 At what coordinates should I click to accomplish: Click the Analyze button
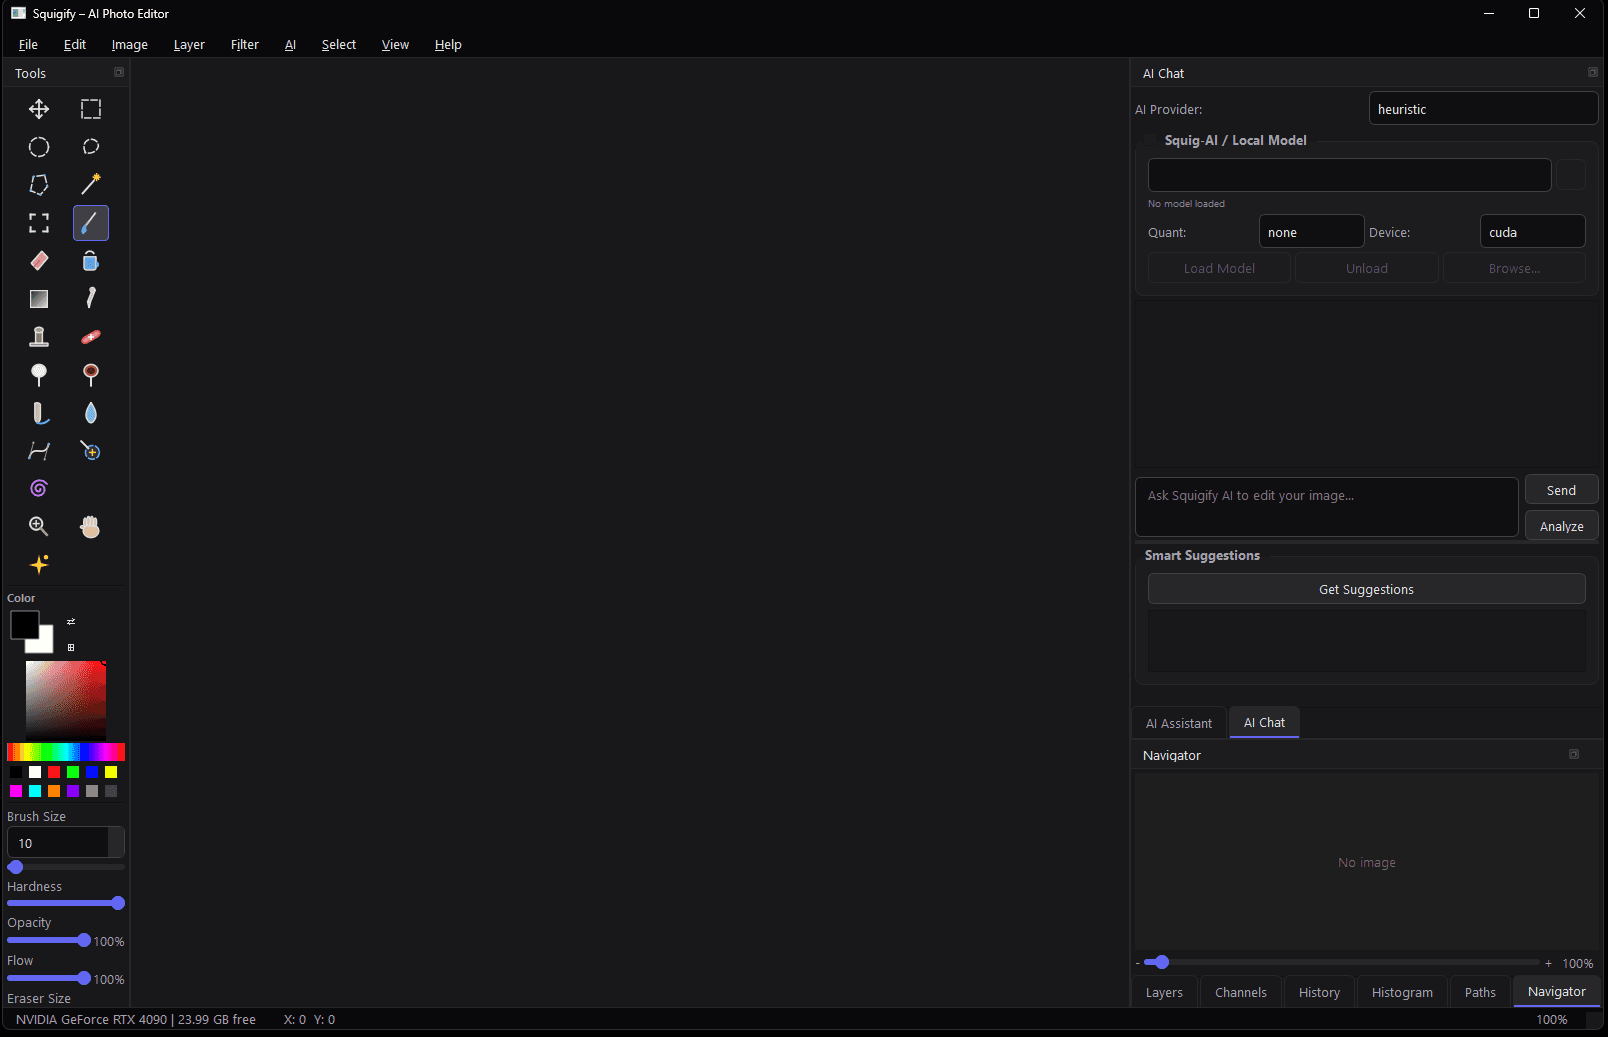click(1561, 525)
